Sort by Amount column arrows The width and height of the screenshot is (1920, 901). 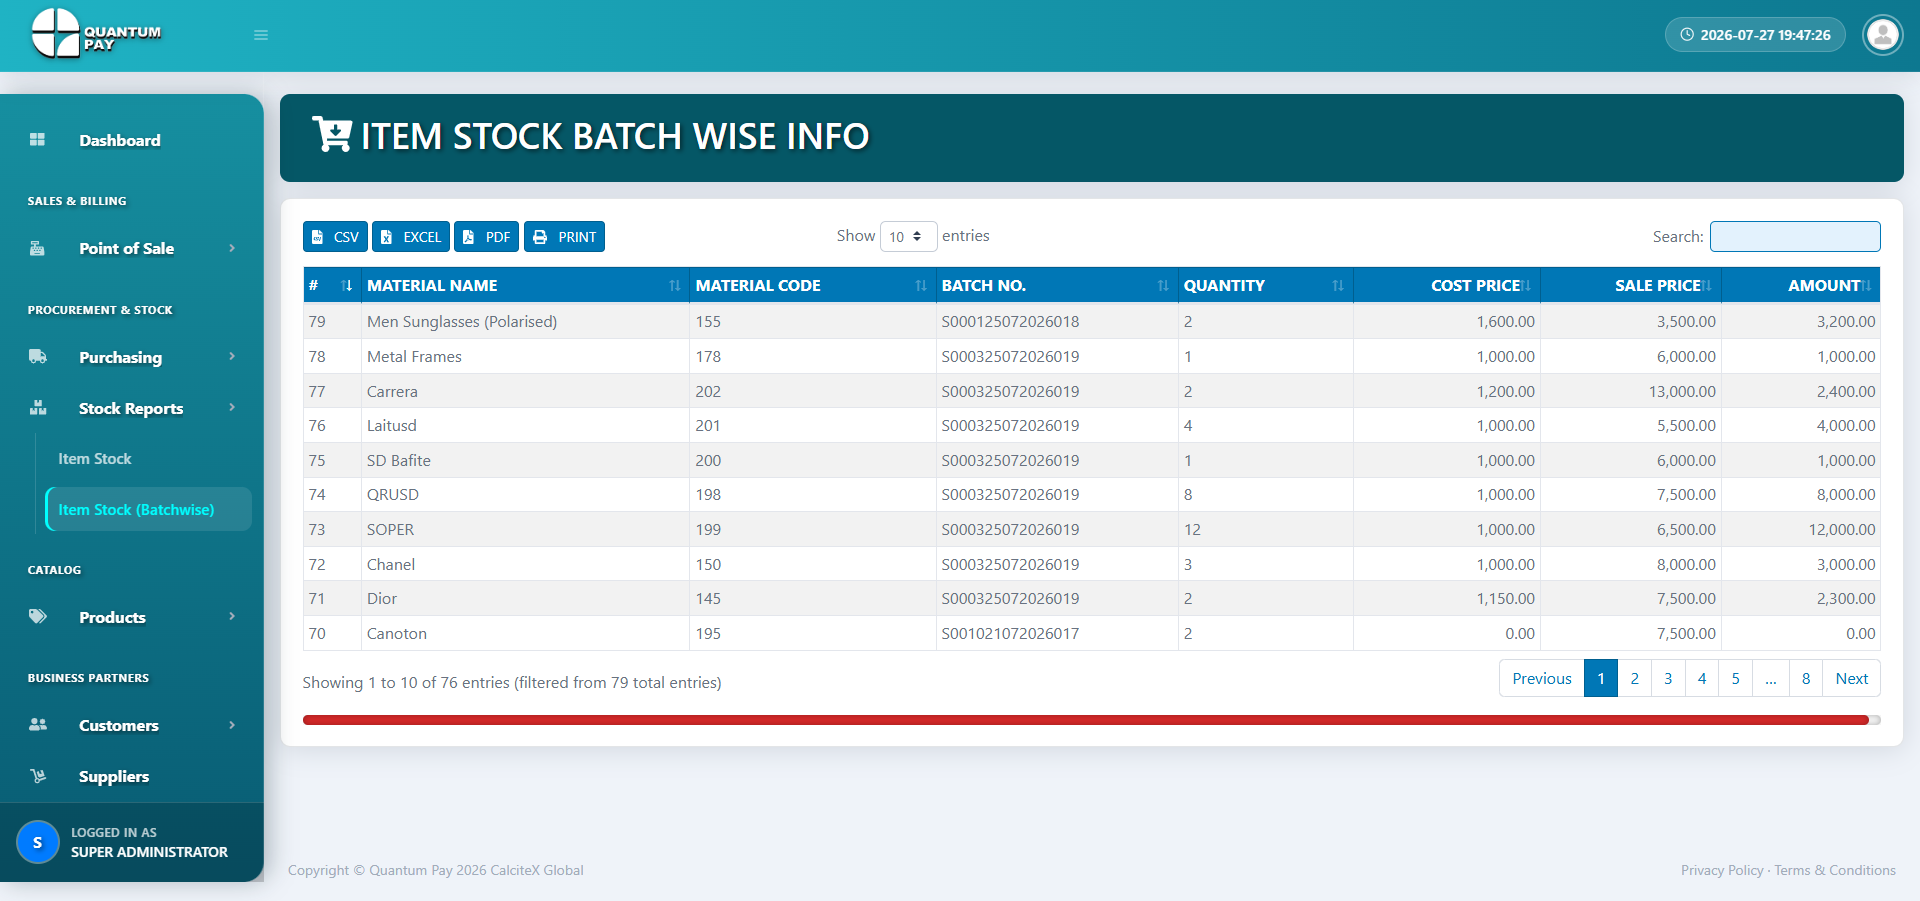1867,286
